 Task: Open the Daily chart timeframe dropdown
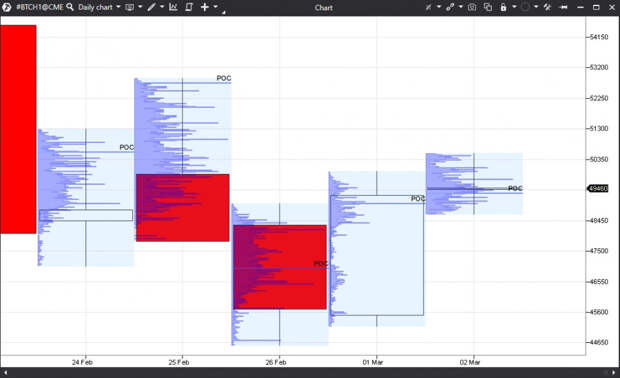tap(99, 7)
